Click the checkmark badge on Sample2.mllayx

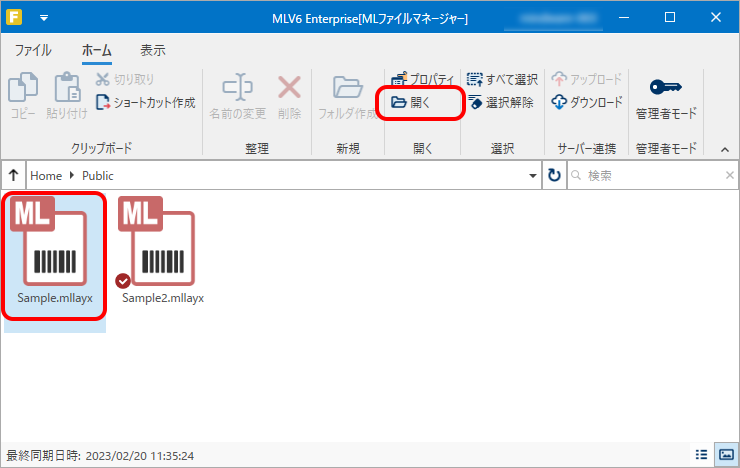(123, 281)
